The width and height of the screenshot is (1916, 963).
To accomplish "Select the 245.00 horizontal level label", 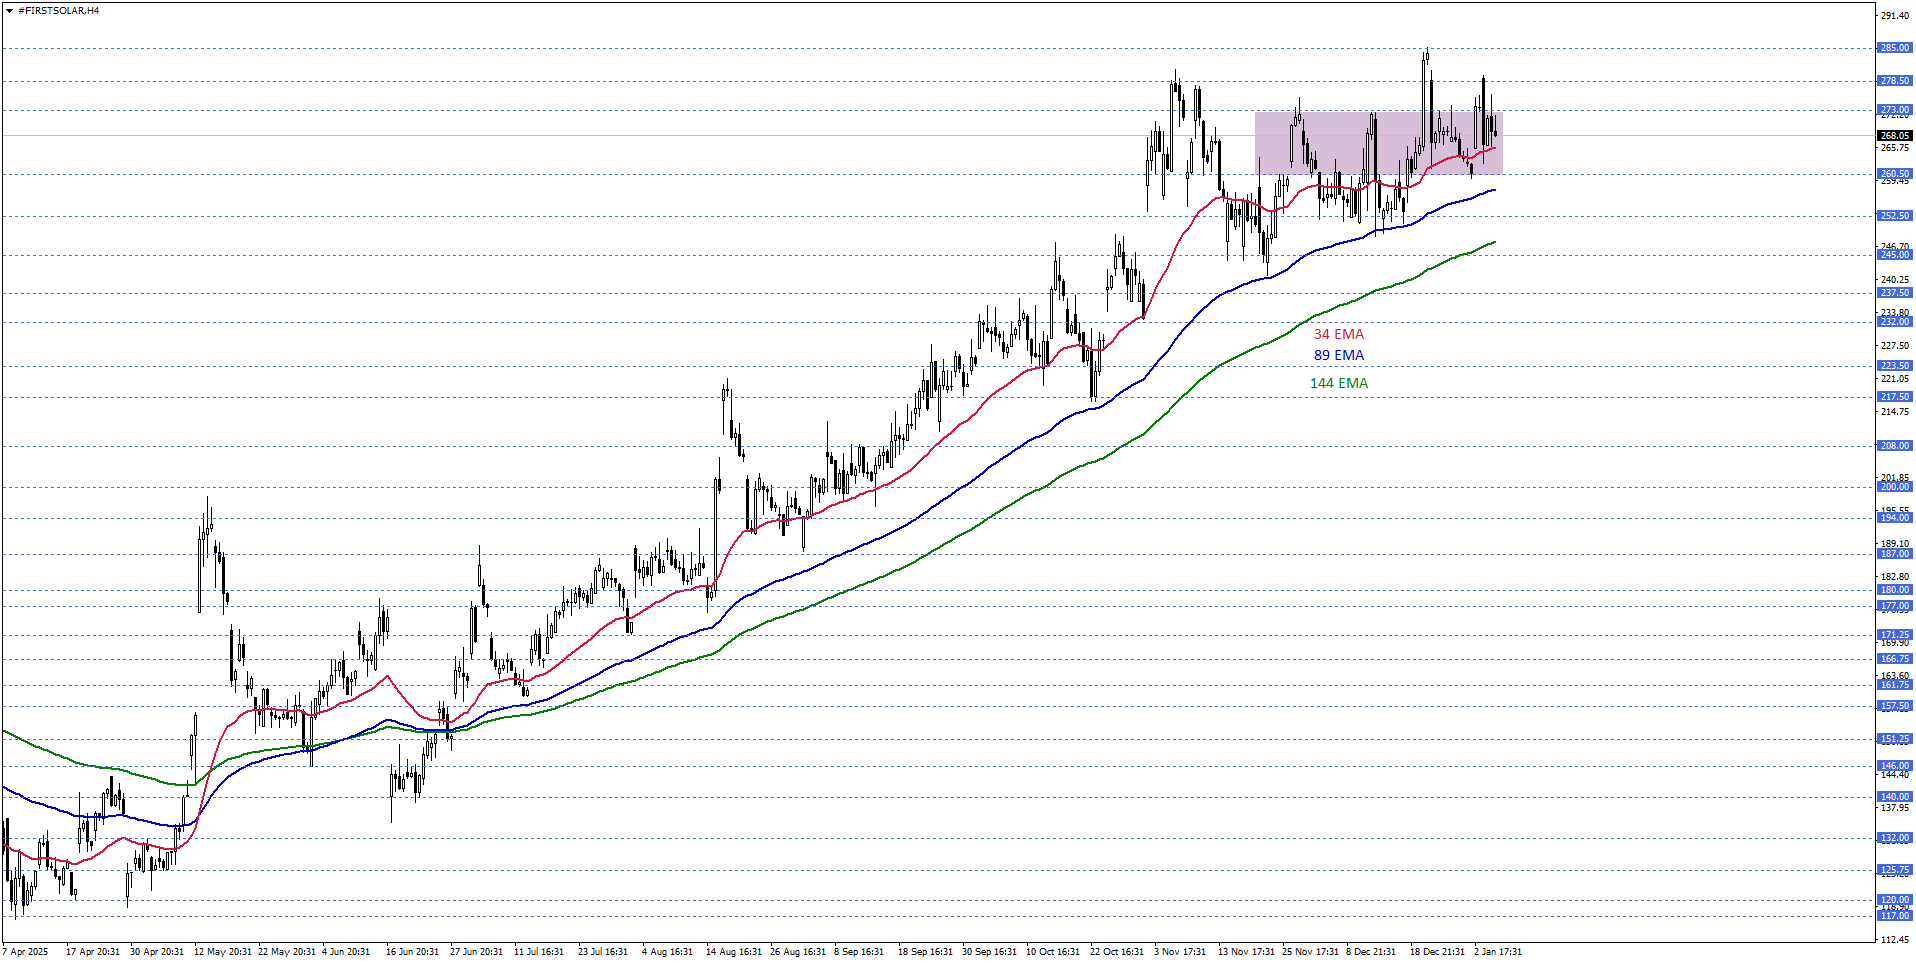I will (1895, 255).
